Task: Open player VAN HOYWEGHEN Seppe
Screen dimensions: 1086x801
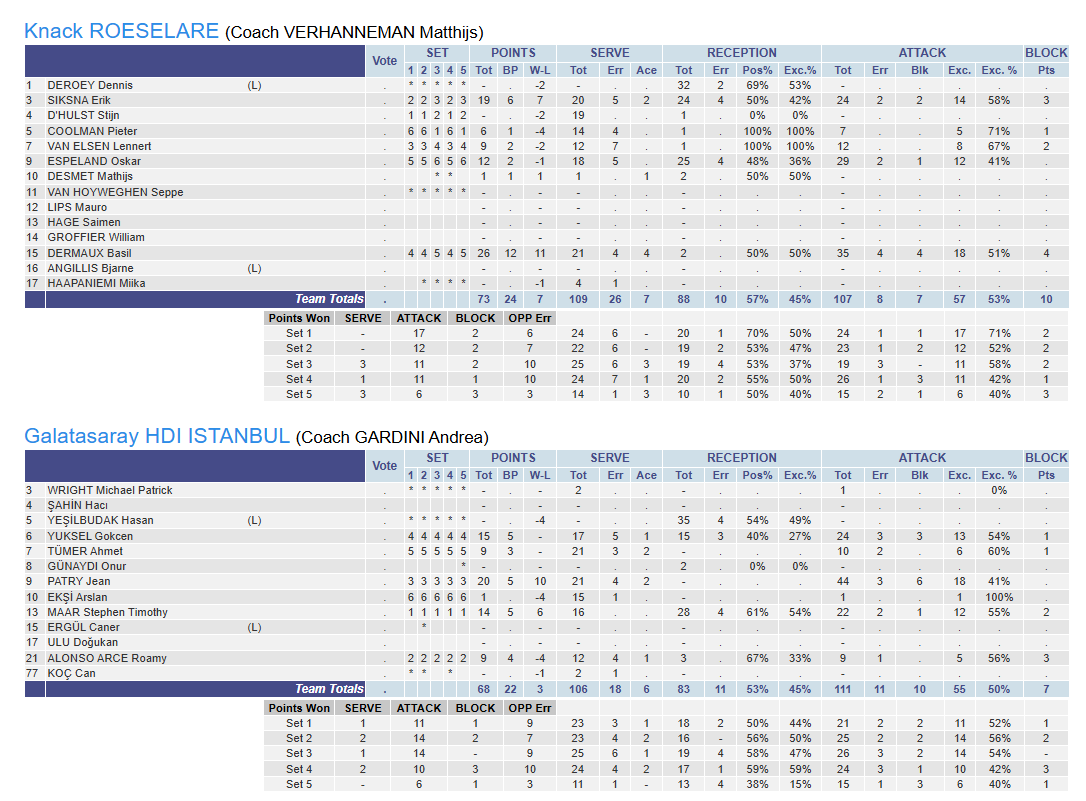Action: click(115, 192)
